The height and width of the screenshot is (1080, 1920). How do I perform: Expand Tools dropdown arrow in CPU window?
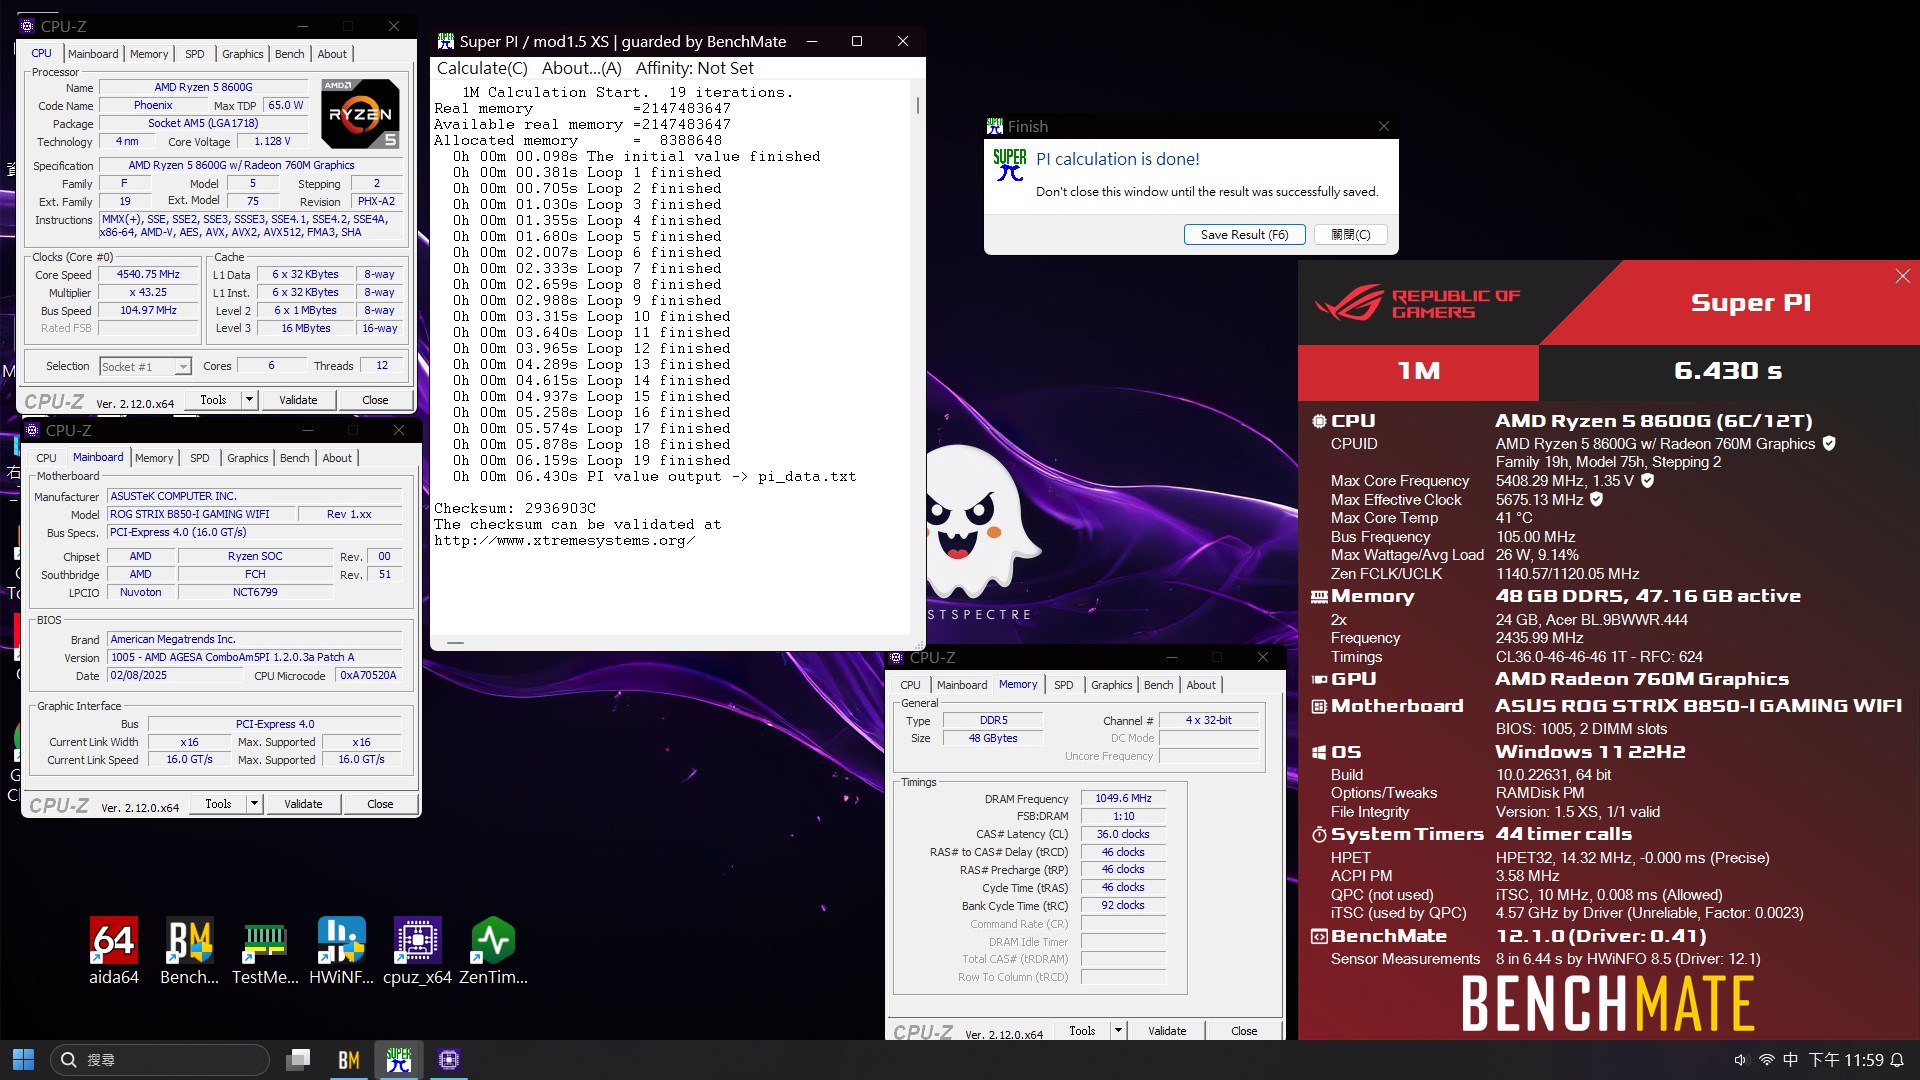tap(249, 400)
